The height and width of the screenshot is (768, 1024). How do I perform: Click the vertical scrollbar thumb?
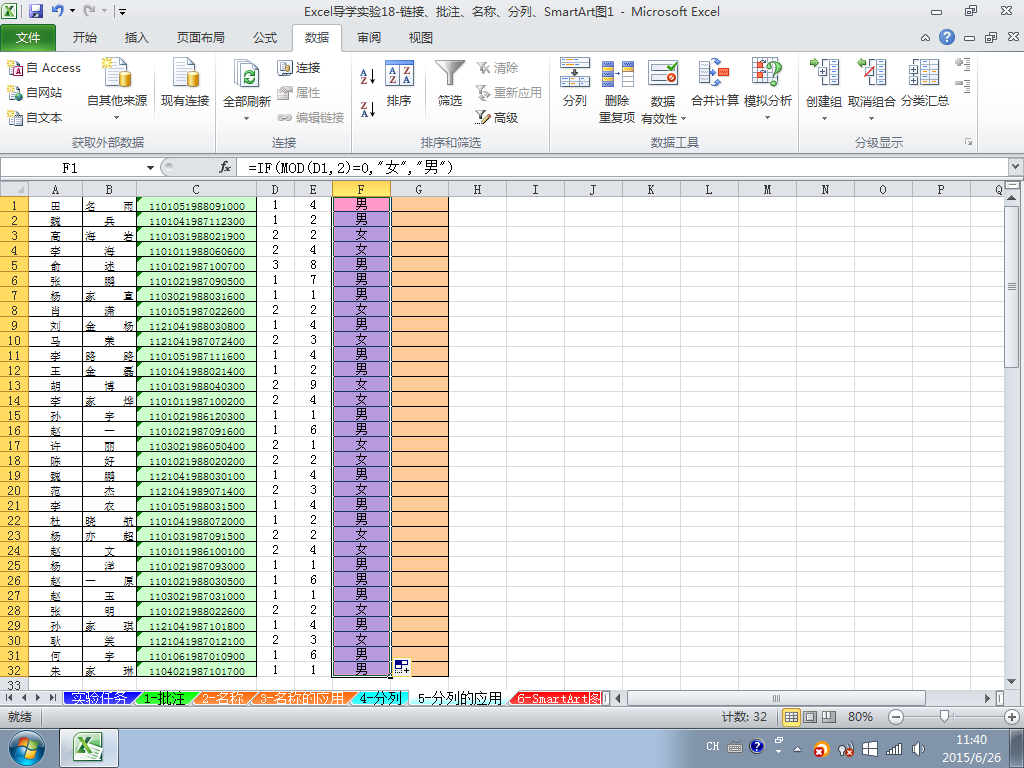1012,287
